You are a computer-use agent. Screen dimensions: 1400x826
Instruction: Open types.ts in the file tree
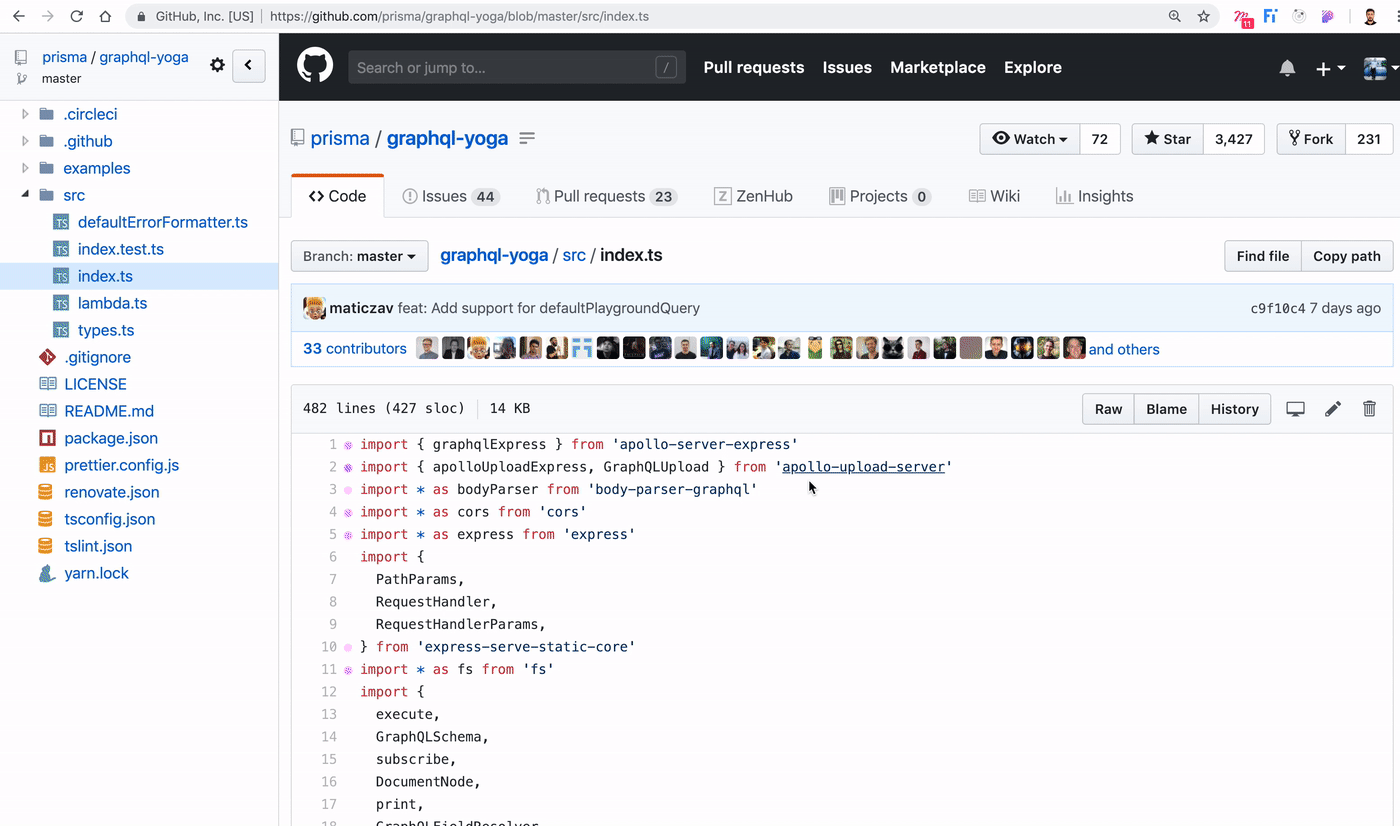(x=105, y=330)
